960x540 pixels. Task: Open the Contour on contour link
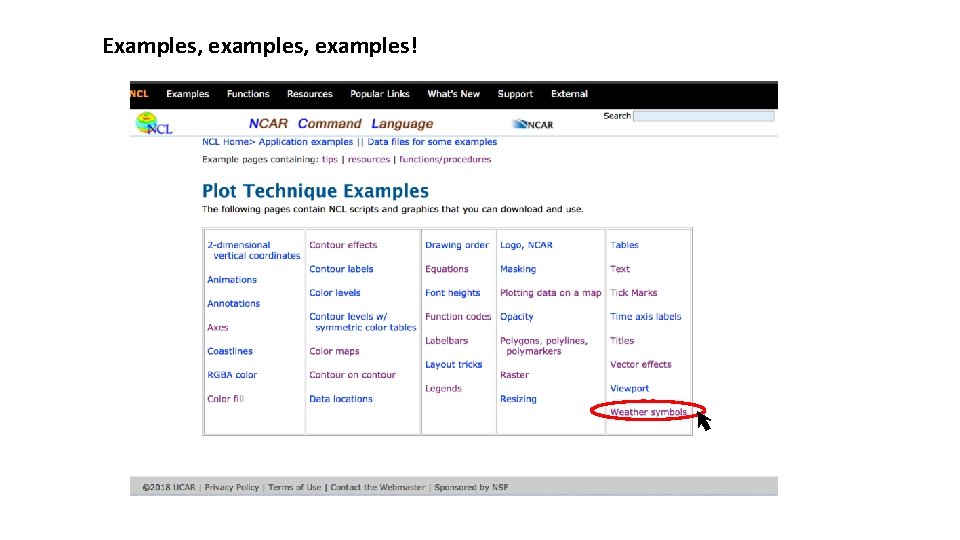[x=352, y=375]
